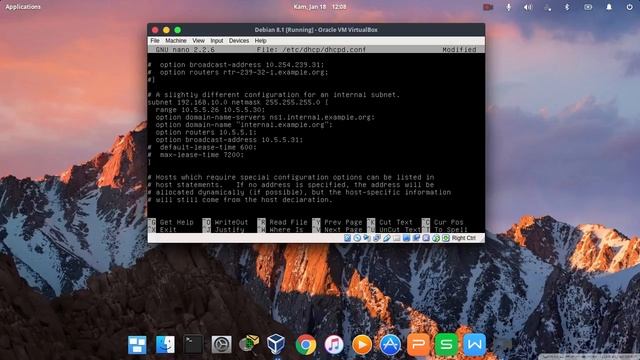The width and height of the screenshot is (640, 360).
Task: Click the 'Get Help' nano shortcut label
Action: 176,222
